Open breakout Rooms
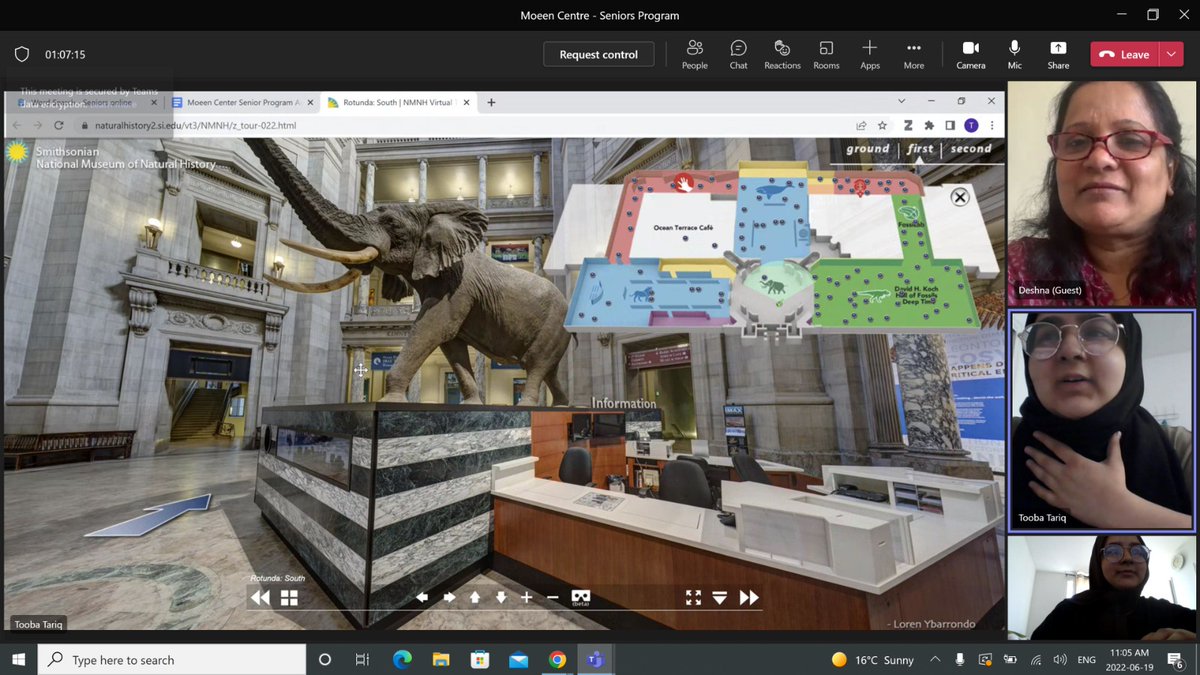The height and width of the screenshot is (675, 1200). [x=826, y=54]
